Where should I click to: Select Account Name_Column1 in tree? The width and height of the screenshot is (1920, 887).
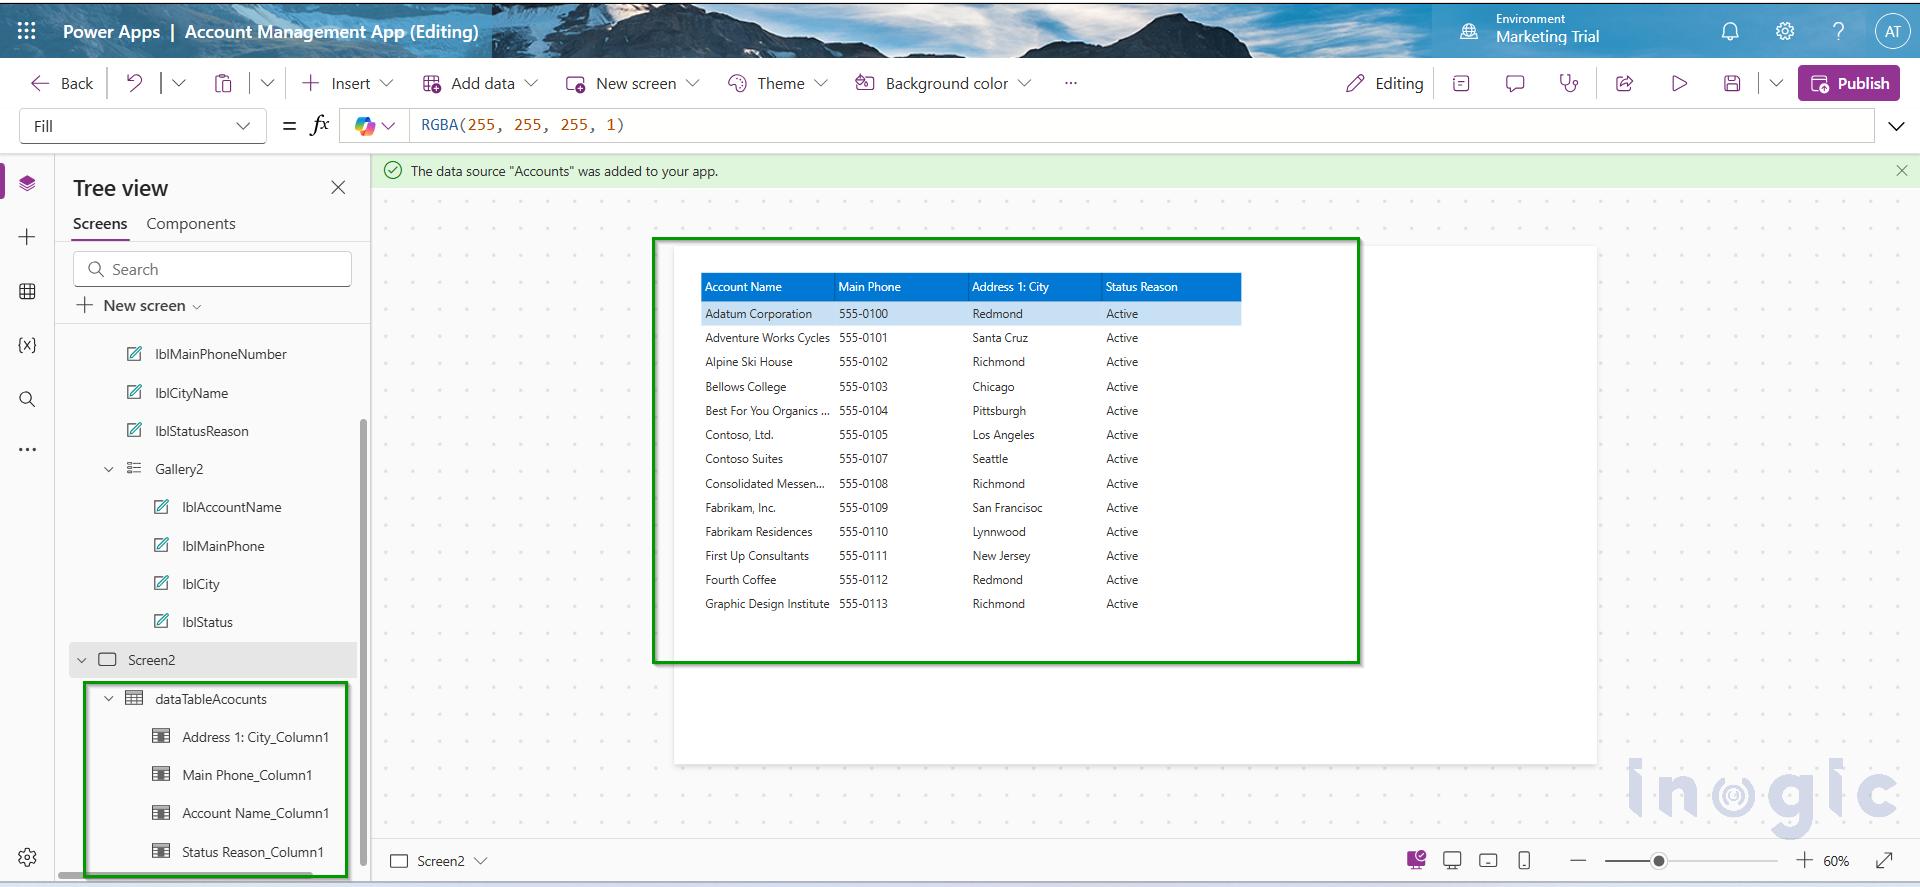(x=255, y=813)
